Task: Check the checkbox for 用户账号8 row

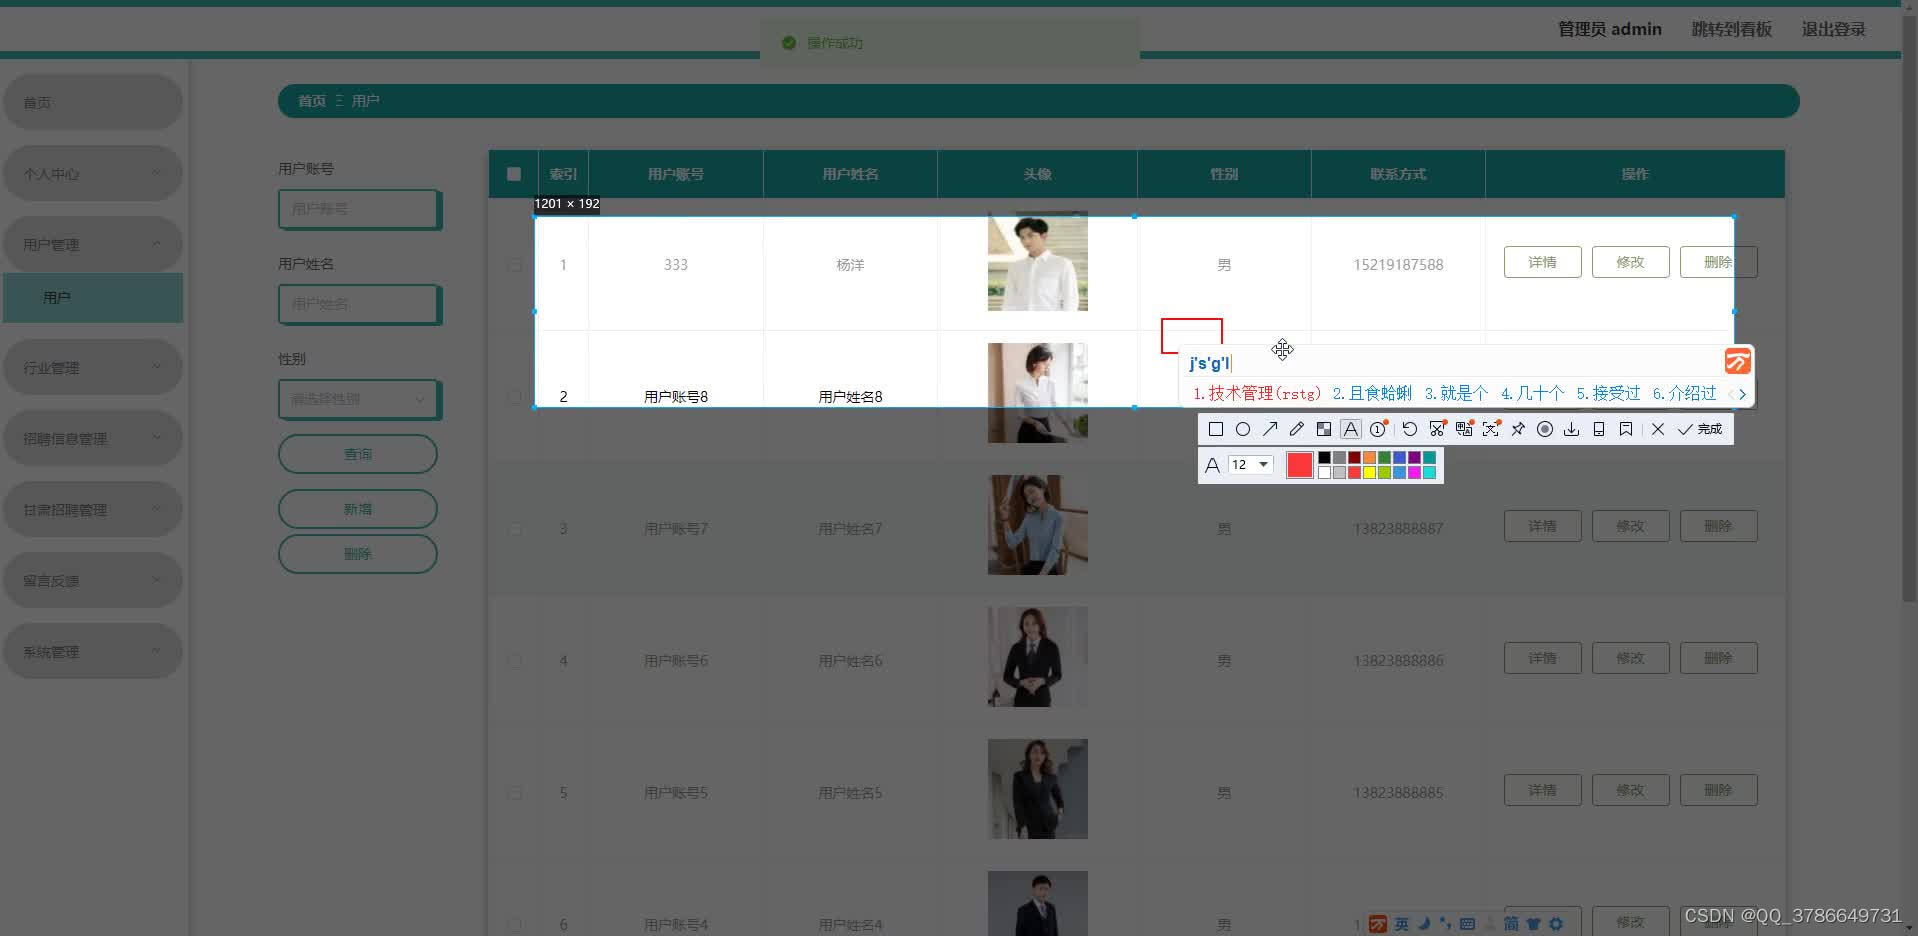Action: point(514,397)
